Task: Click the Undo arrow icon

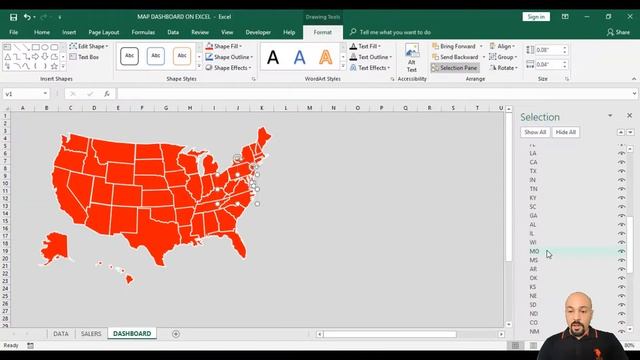Action: tap(27, 17)
